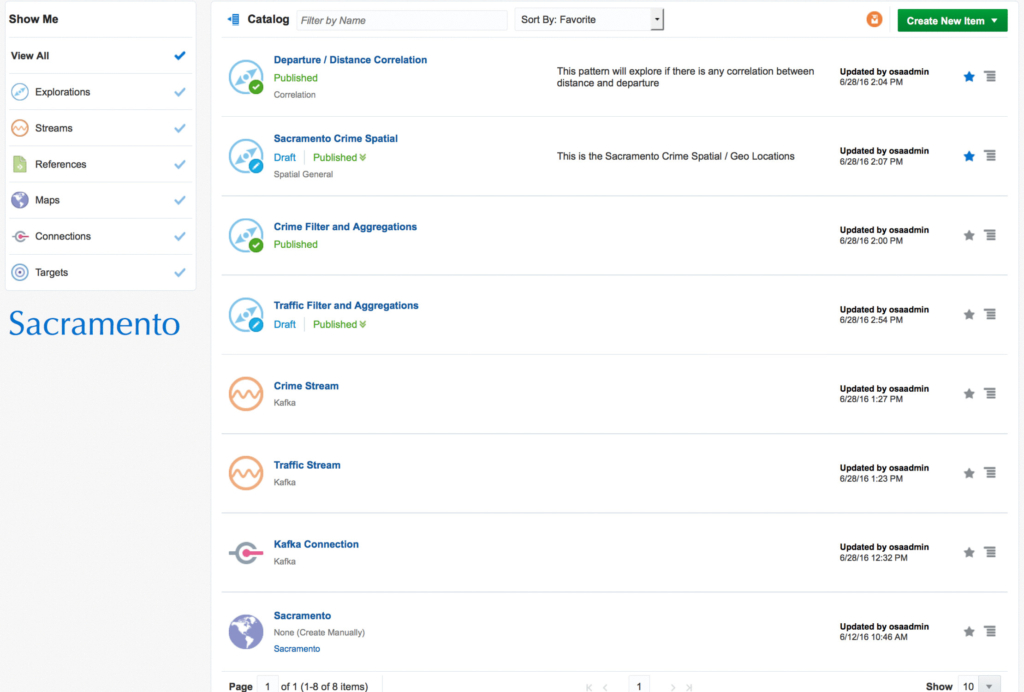Click Maps globe icon in sidebar
The height and width of the screenshot is (692, 1024).
20,200
